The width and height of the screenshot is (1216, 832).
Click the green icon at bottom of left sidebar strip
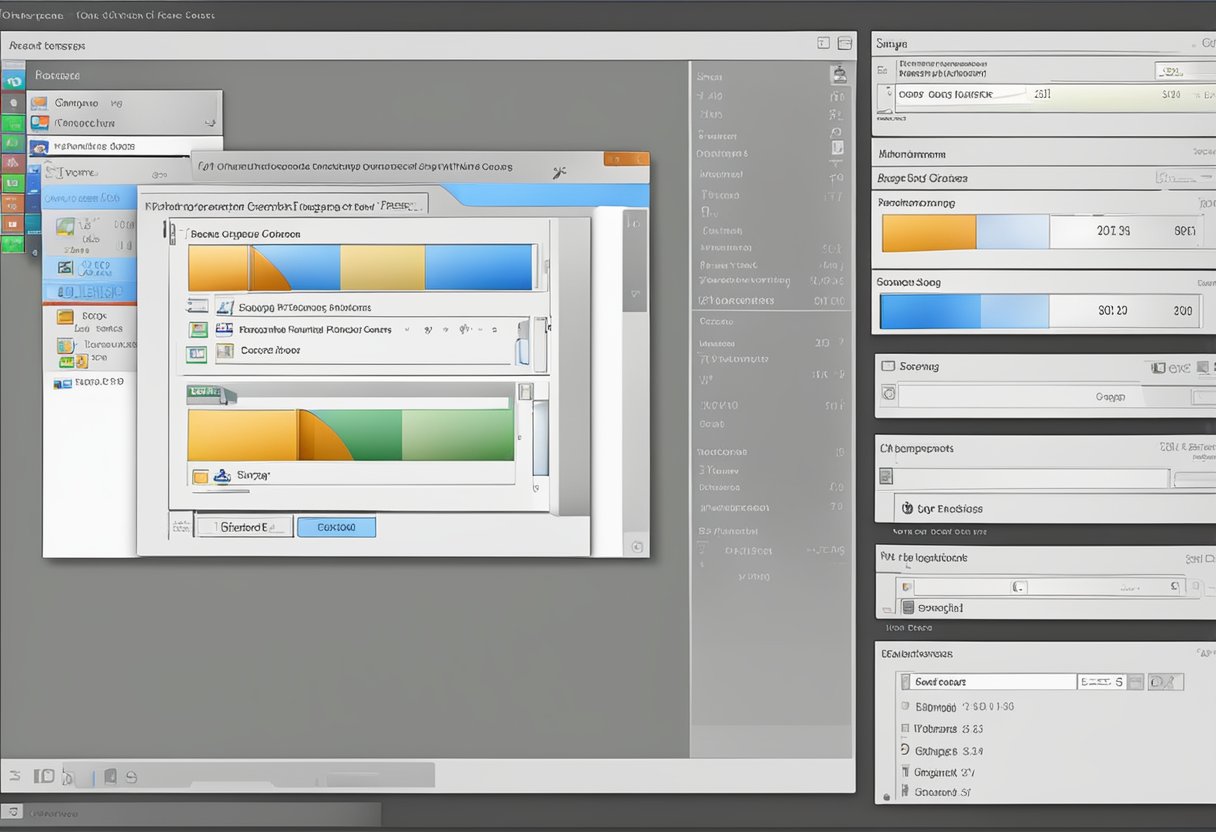(13, 243)
